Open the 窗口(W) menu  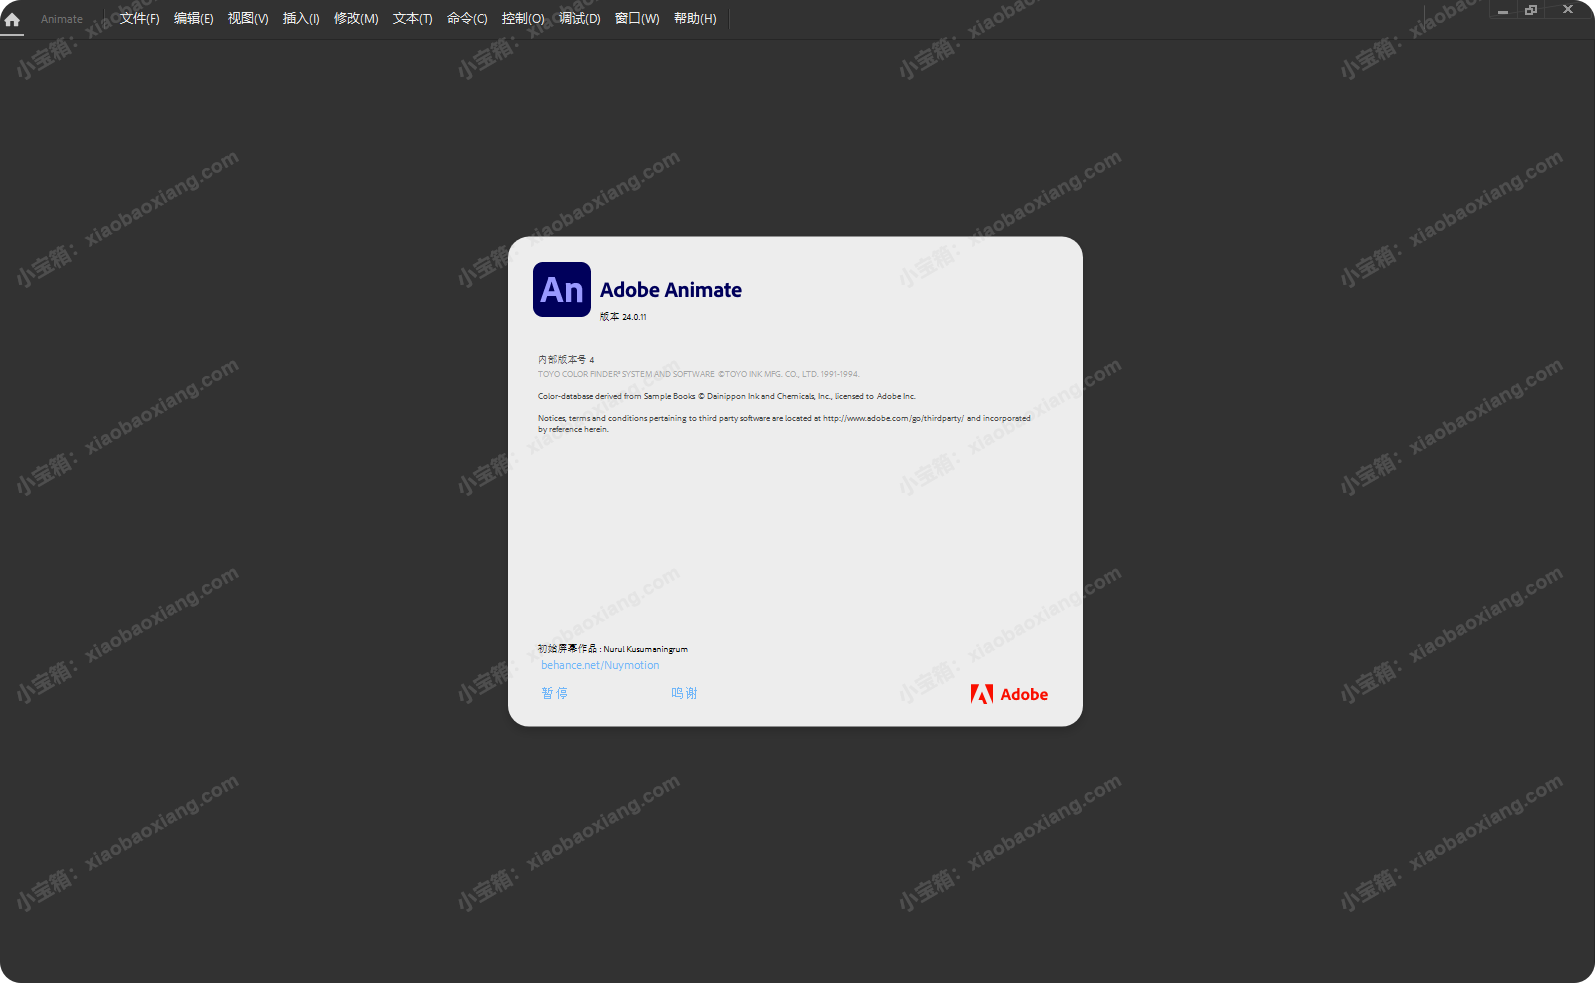637,19
